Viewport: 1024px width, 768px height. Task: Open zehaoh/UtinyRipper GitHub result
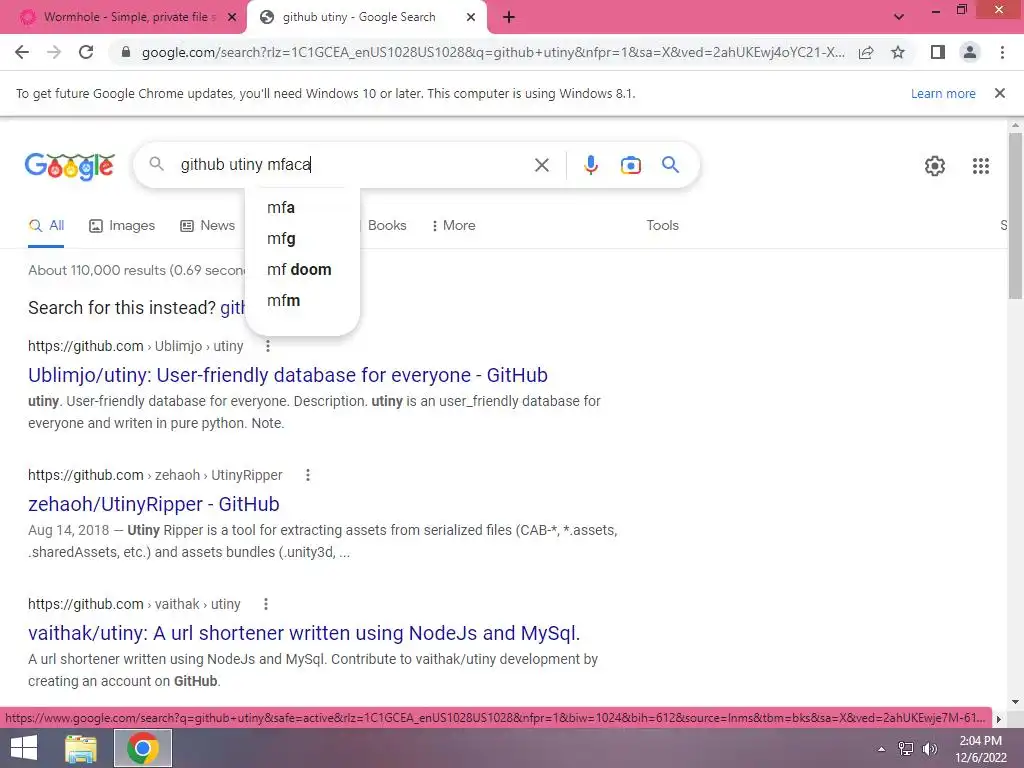click(153, 504)
